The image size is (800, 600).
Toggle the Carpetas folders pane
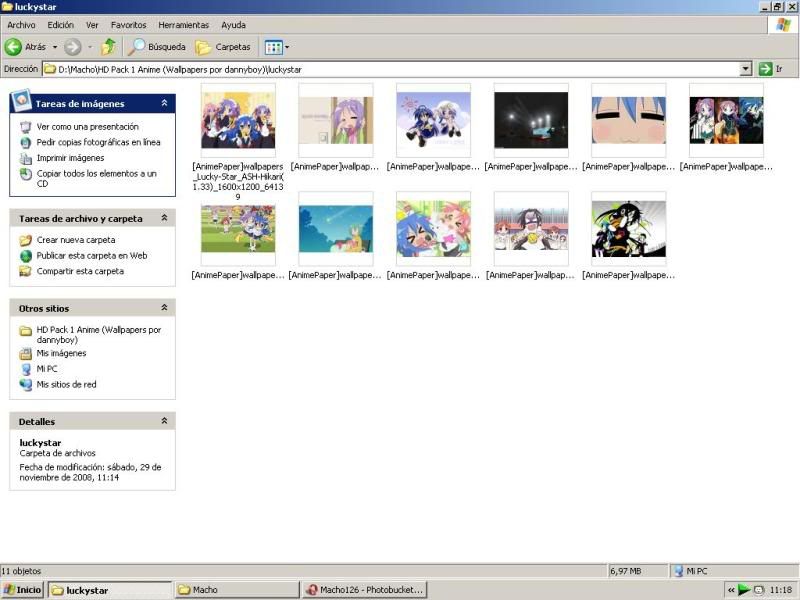tap(223, 47)
